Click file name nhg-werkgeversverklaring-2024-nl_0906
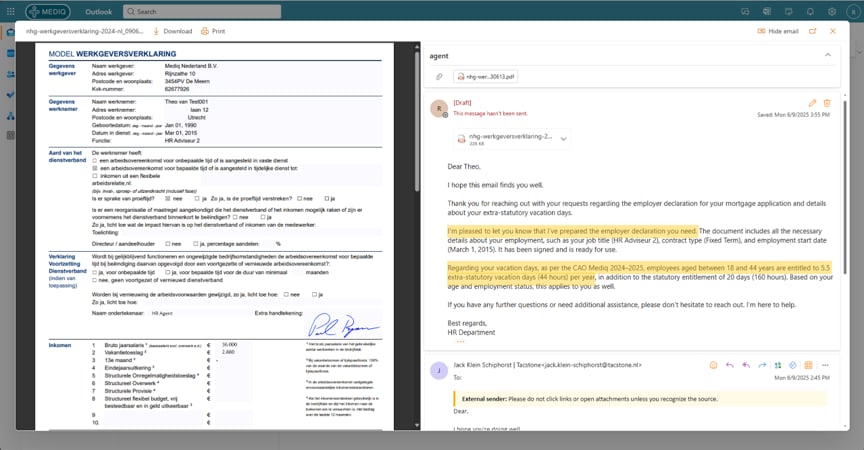864x450 pixels. [84, 31]
